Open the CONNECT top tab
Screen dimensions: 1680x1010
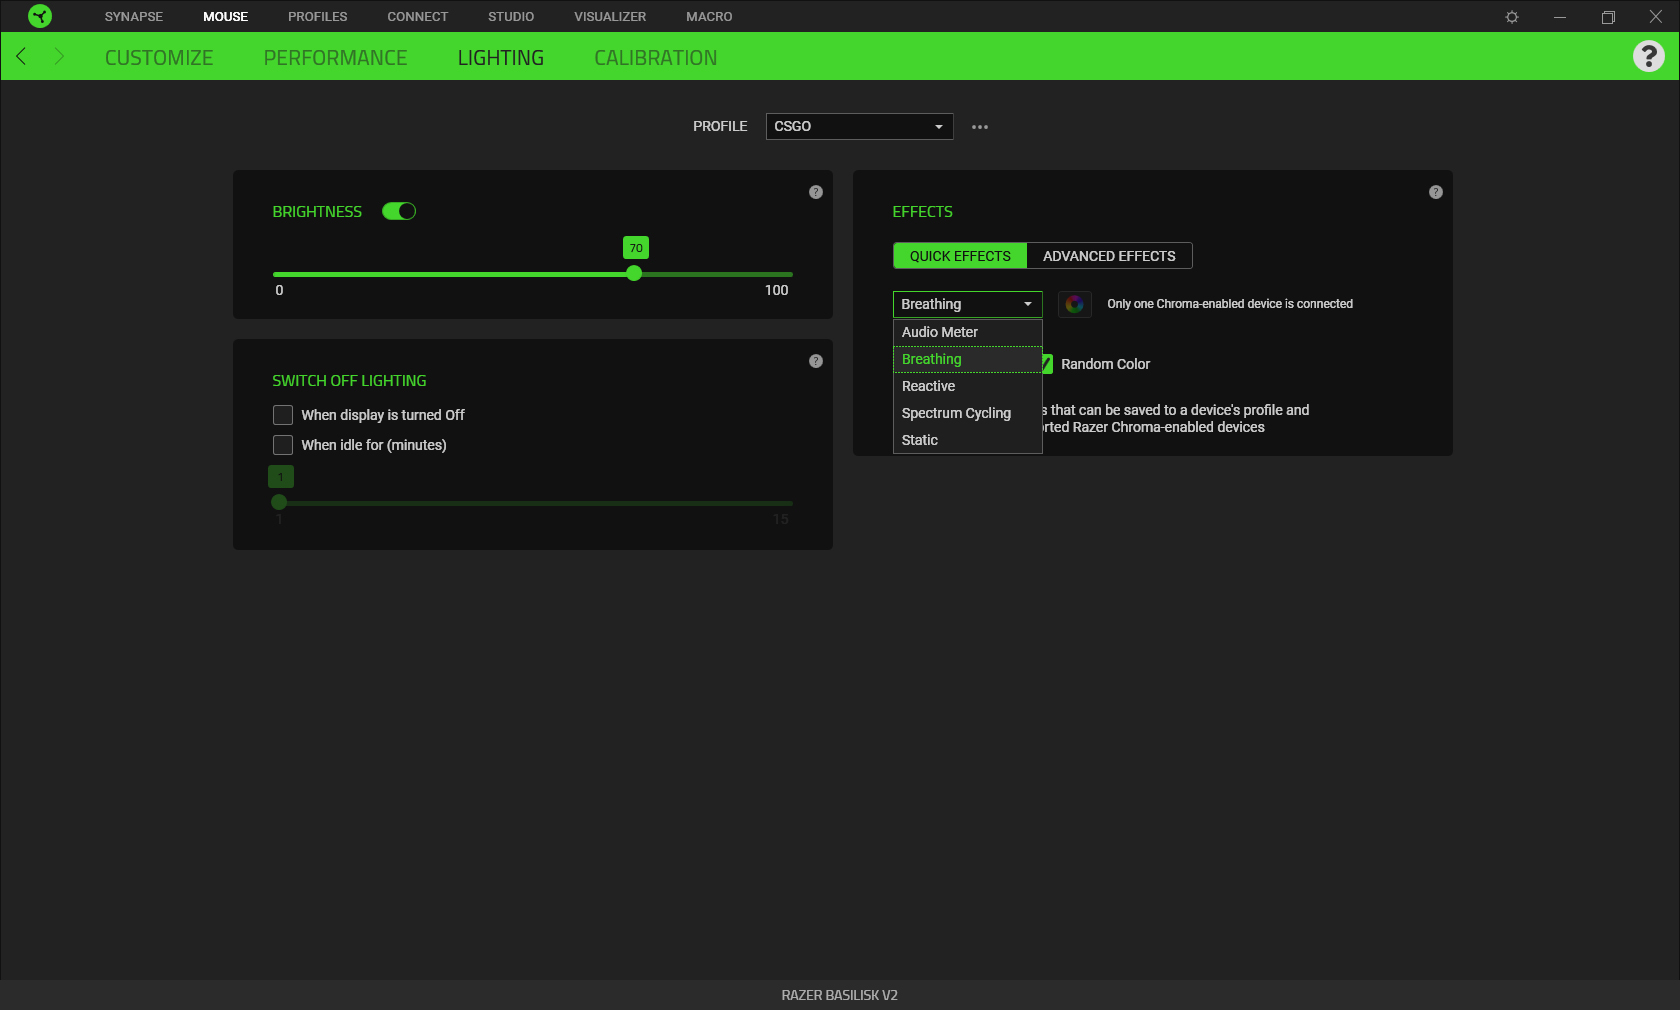418,17
